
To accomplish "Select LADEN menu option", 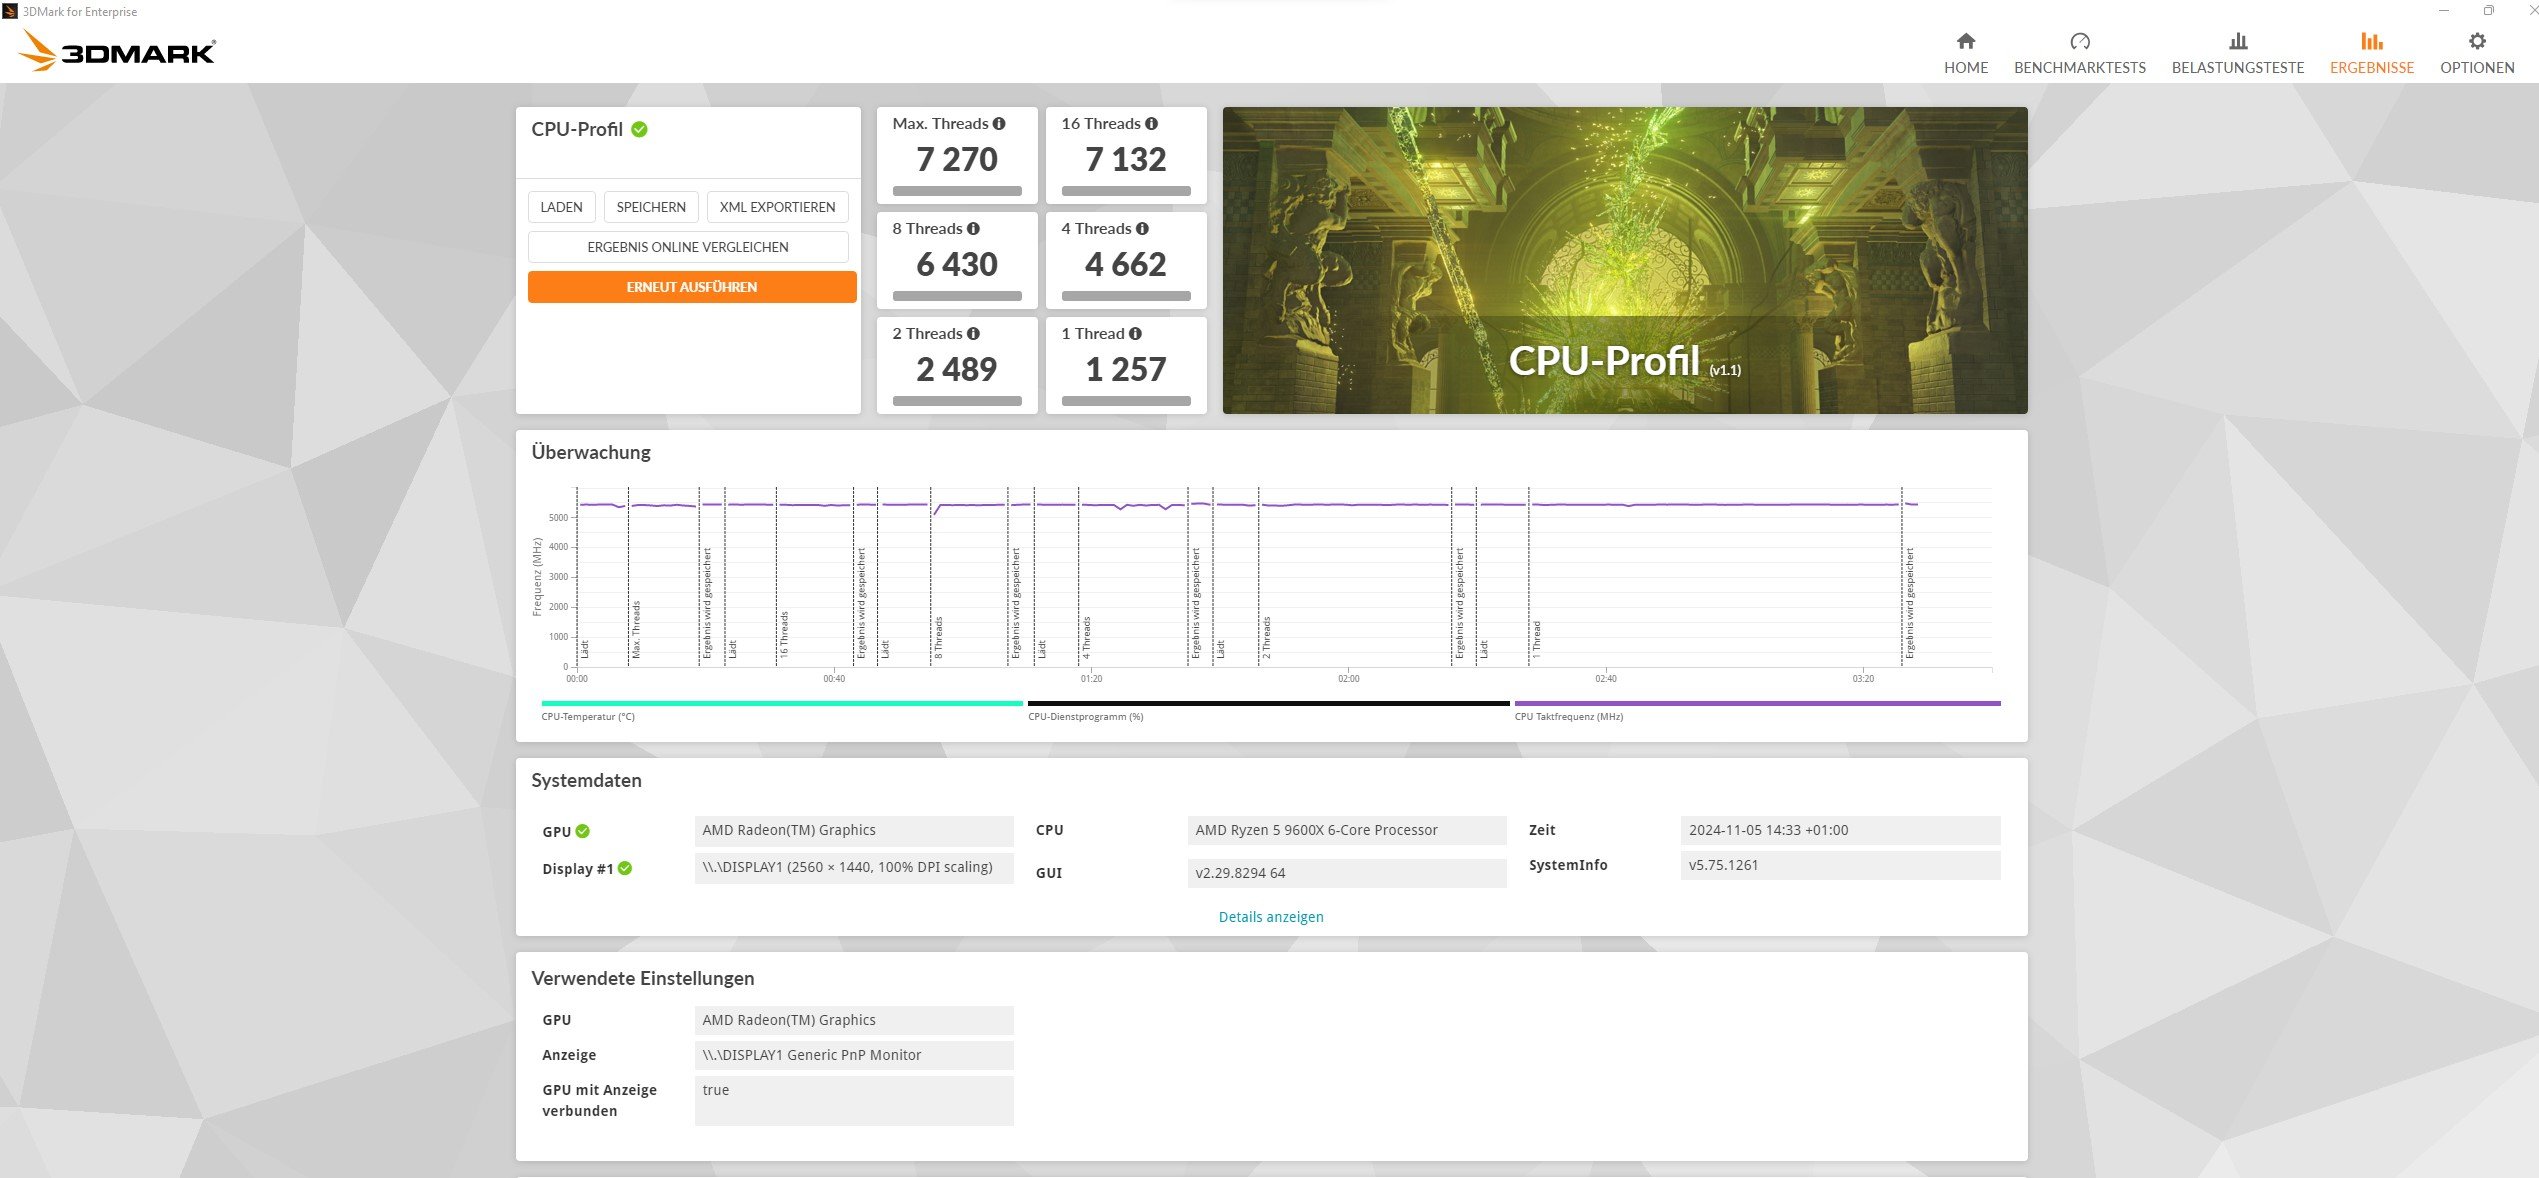I will [x=562, y=206].
